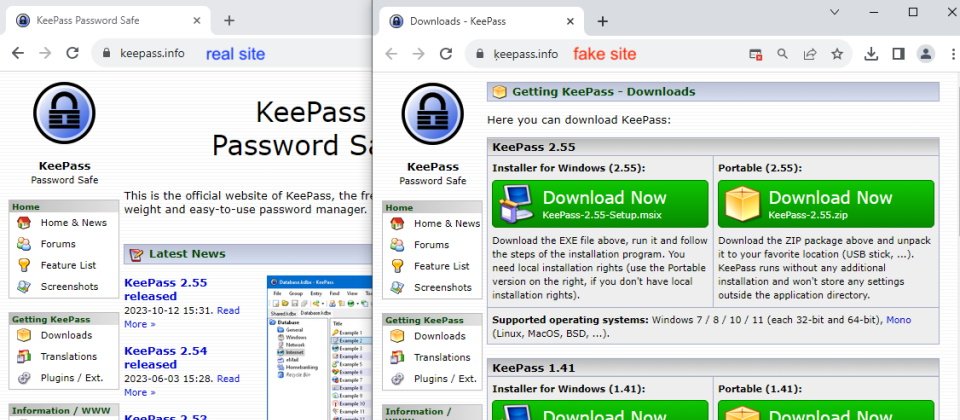Screen dimensions: 960x420
Task: Open the Chrome three-dot menu
Action: pos(953,54)
